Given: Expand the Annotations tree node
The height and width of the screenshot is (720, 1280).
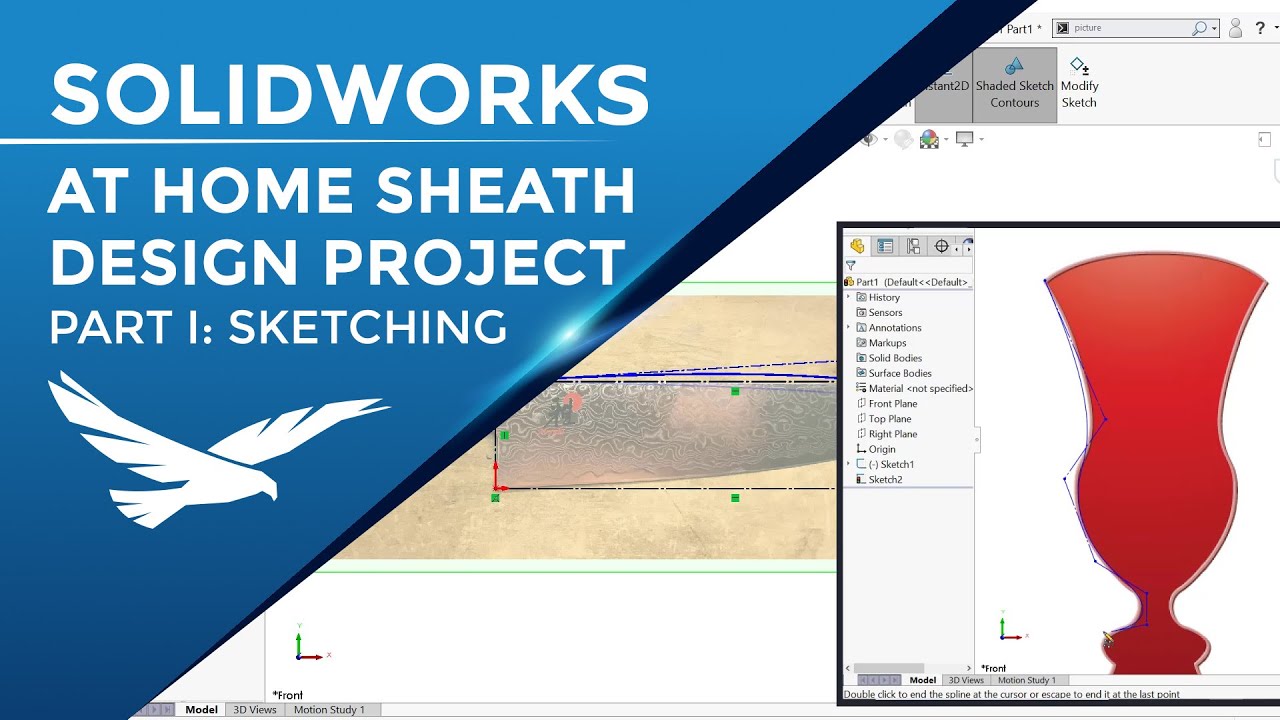Looking at the screenshot, I should tap(849, 327).
